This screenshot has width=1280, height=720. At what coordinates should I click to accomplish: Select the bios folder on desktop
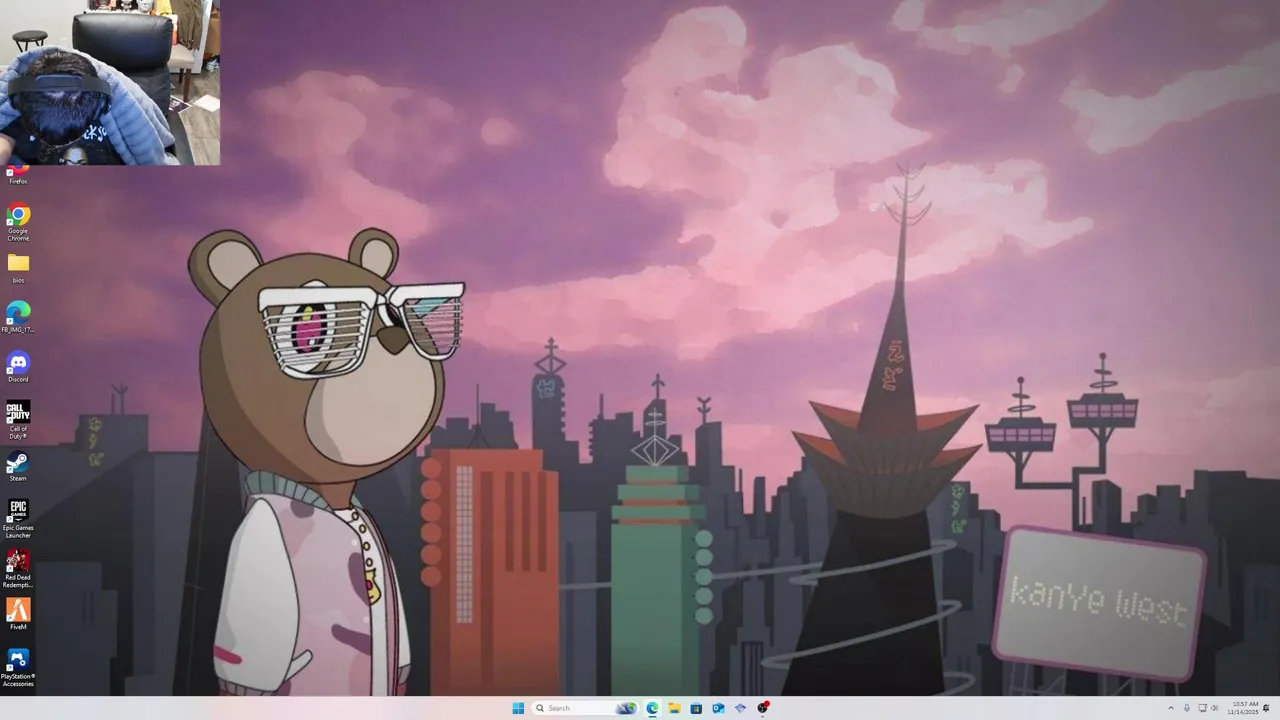[18, 269]
